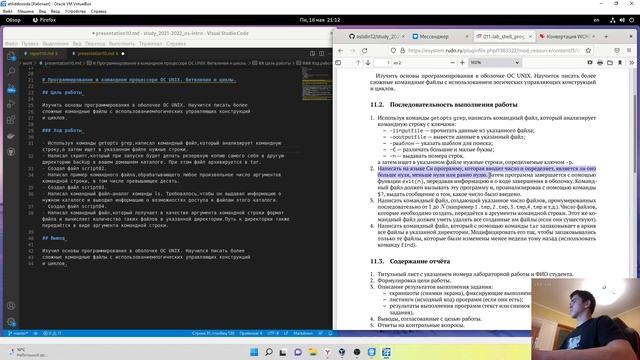Screen dimensions: 640x360
Task: Open the GNOME clock and calendar
Action: tap(320, 20)
